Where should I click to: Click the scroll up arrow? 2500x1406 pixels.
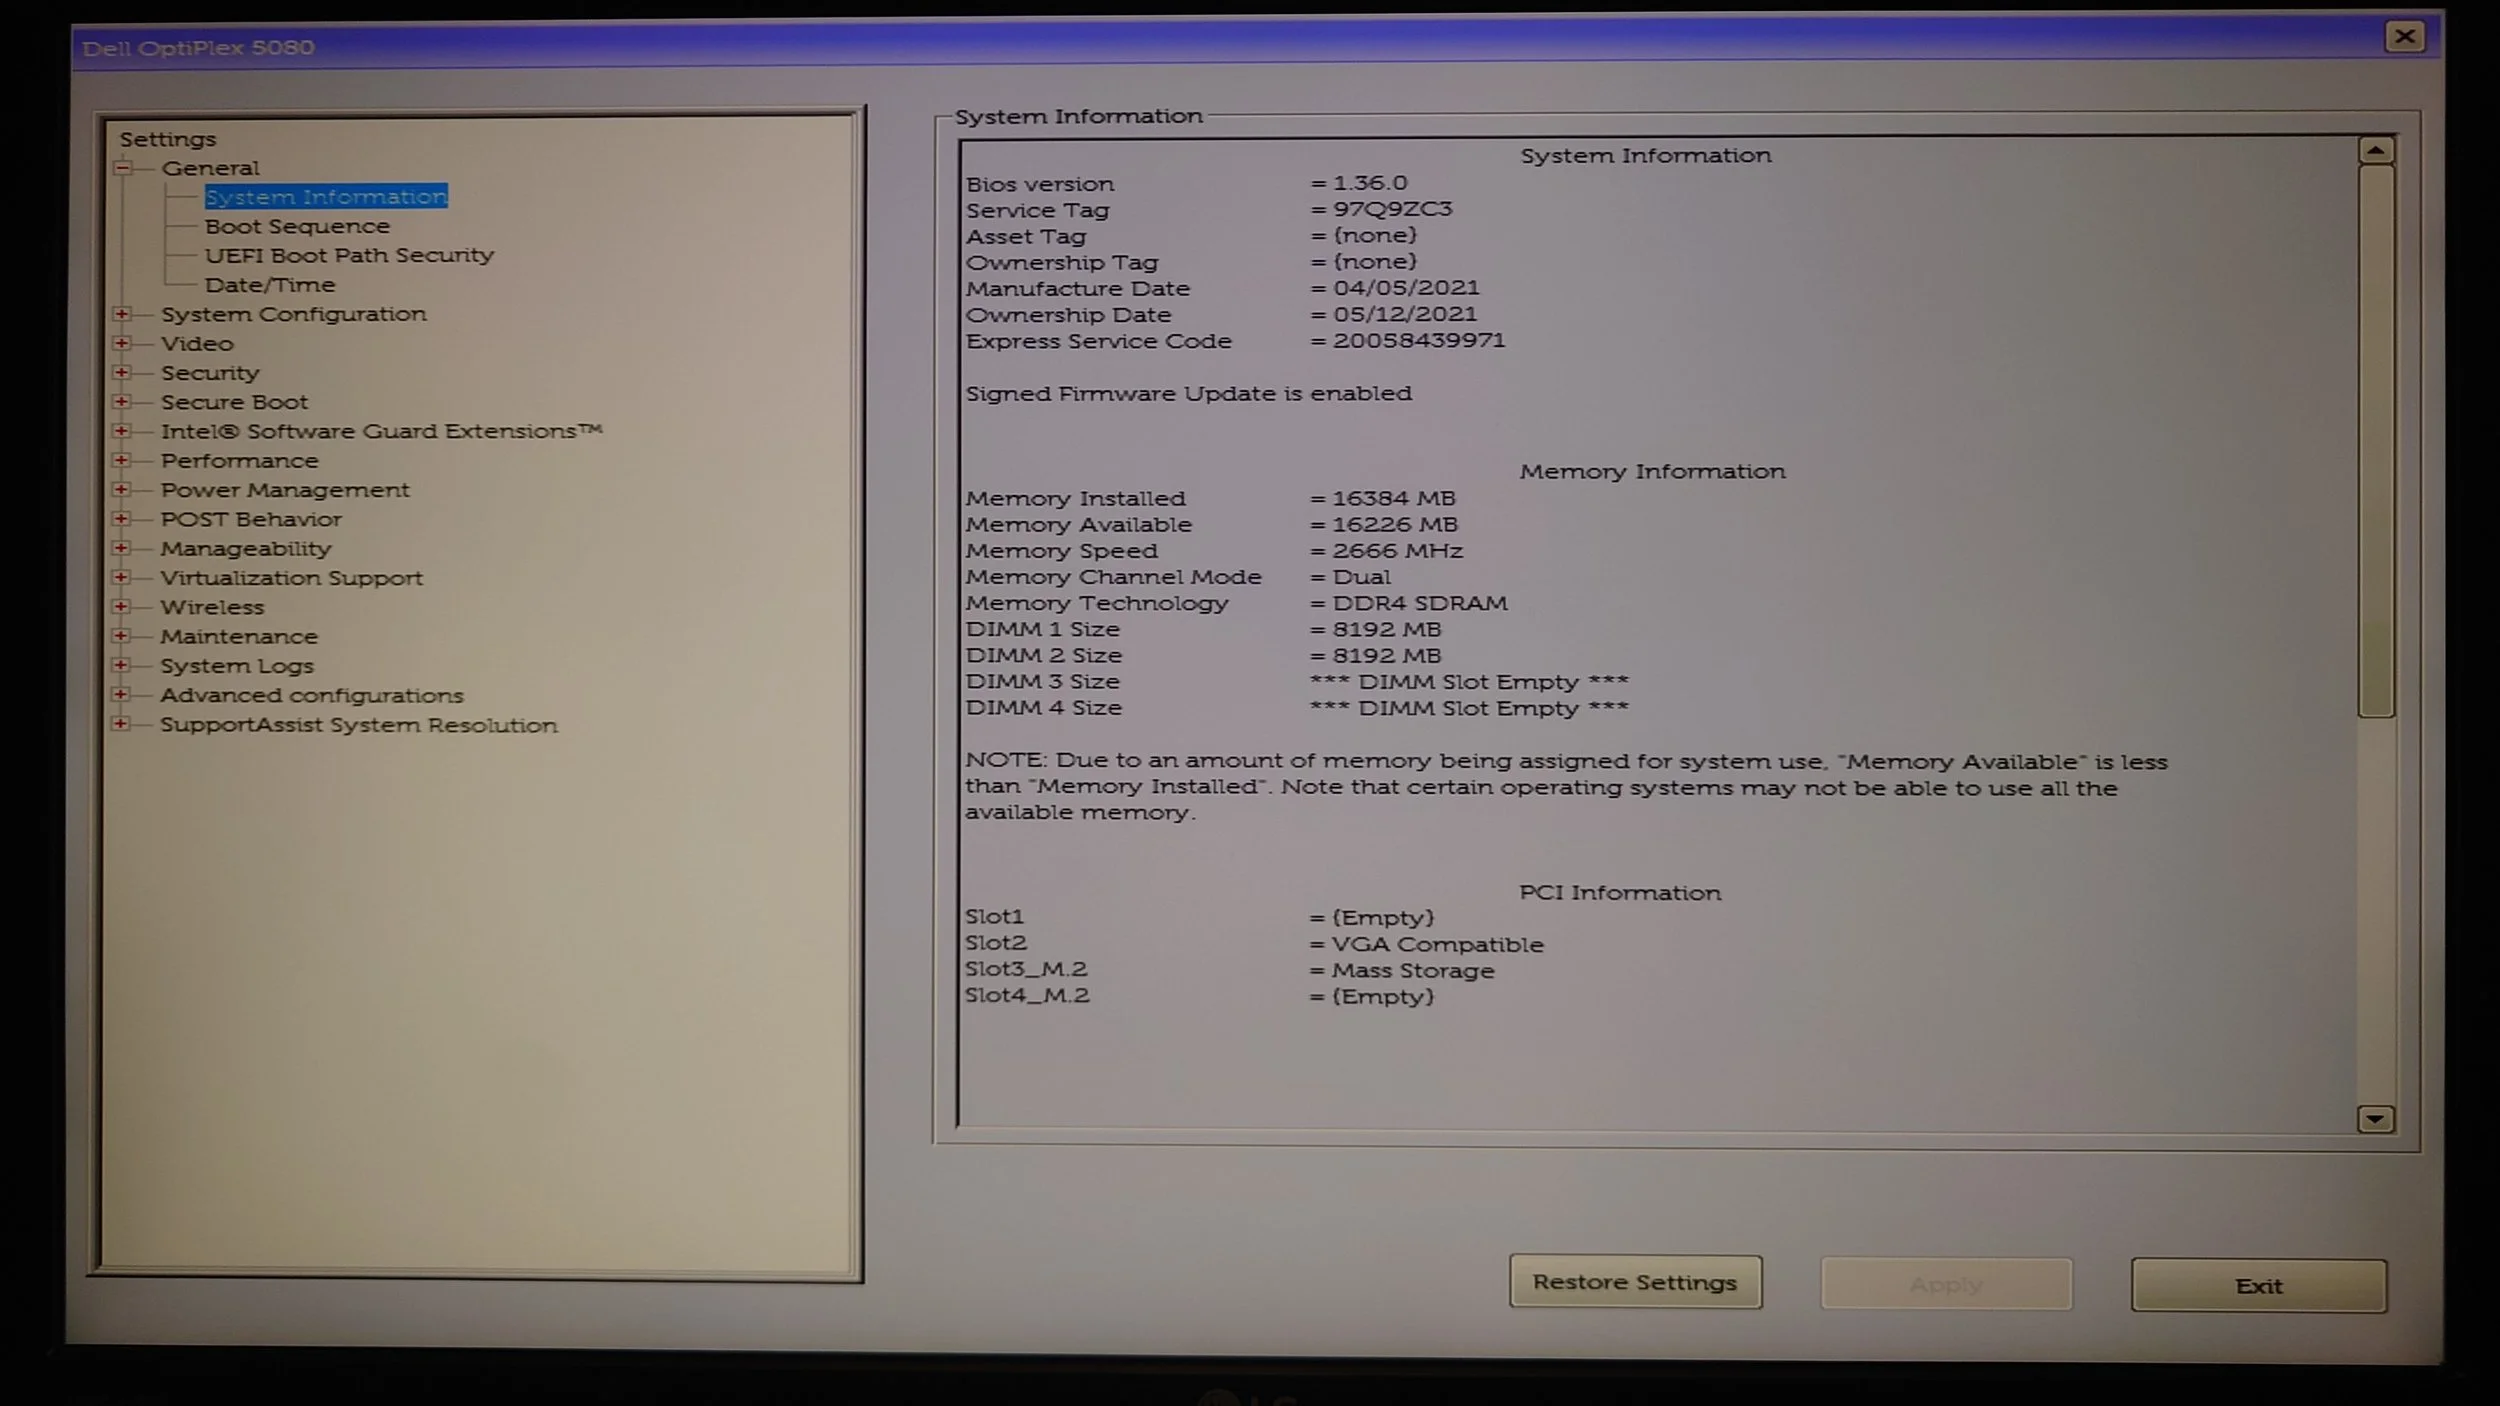tap(2376, 151)
